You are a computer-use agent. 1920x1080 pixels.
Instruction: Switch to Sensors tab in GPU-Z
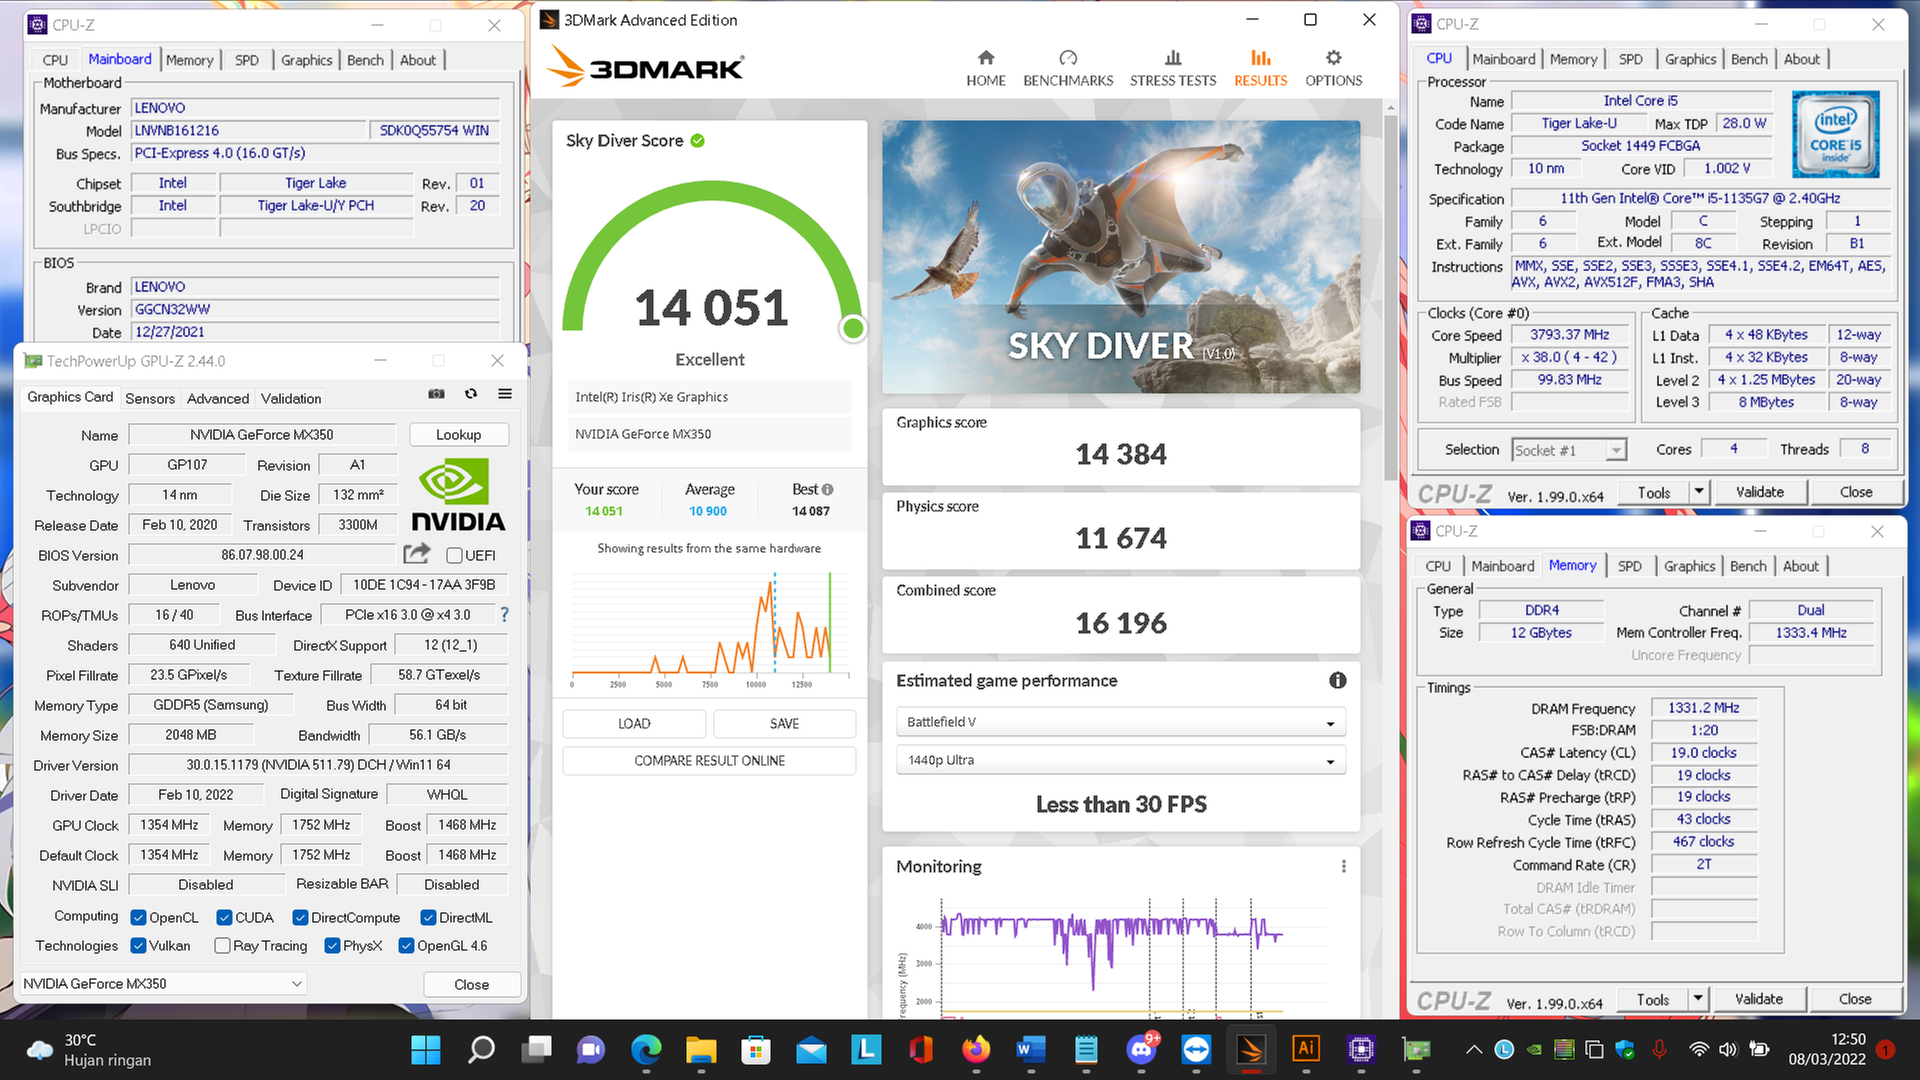(150, 398)
